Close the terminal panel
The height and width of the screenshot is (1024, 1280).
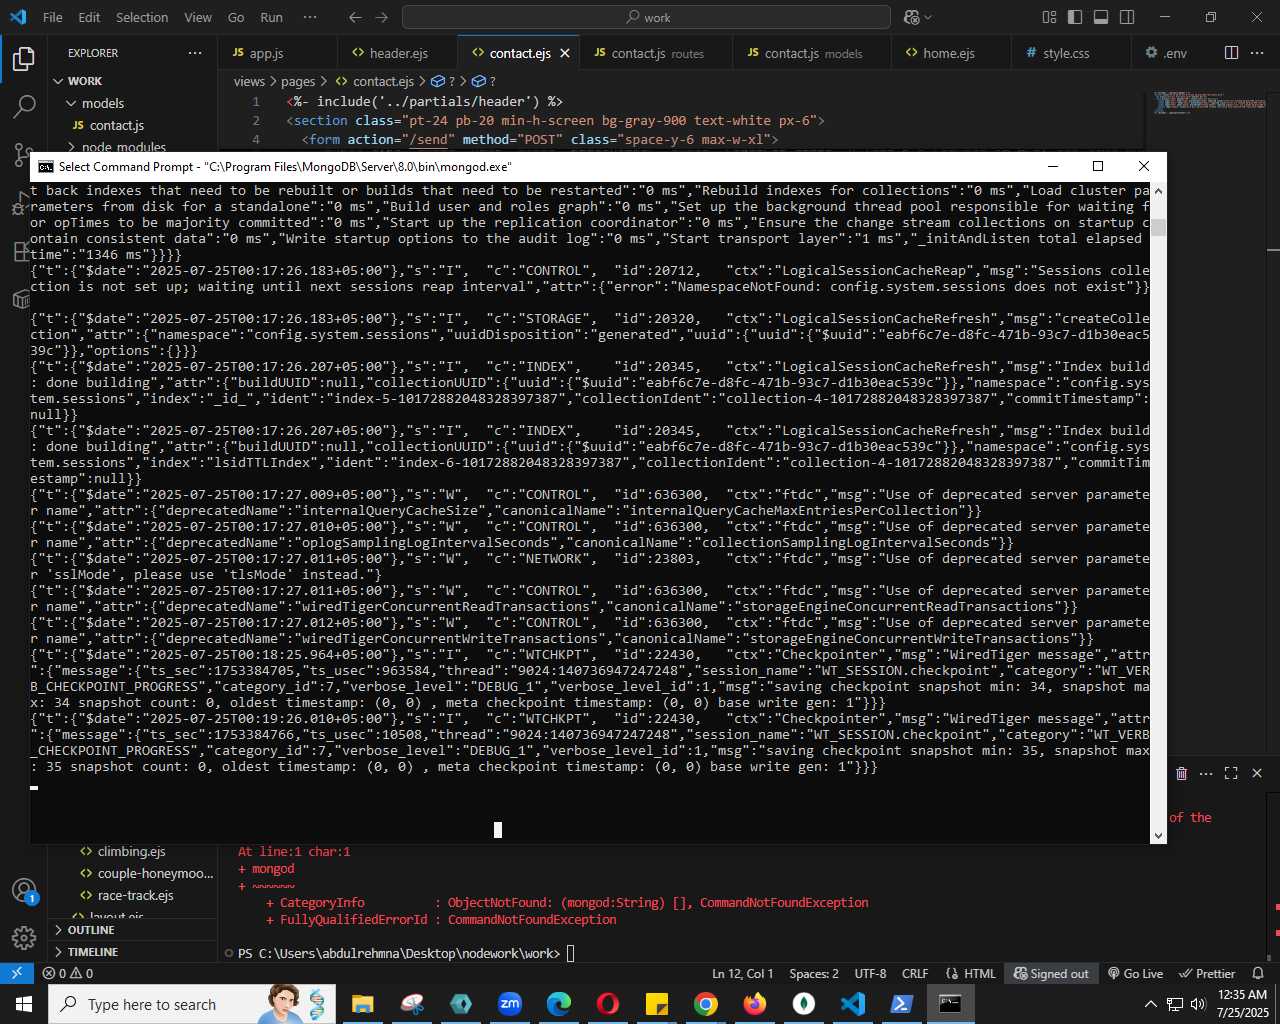[x=1257, y=773]
